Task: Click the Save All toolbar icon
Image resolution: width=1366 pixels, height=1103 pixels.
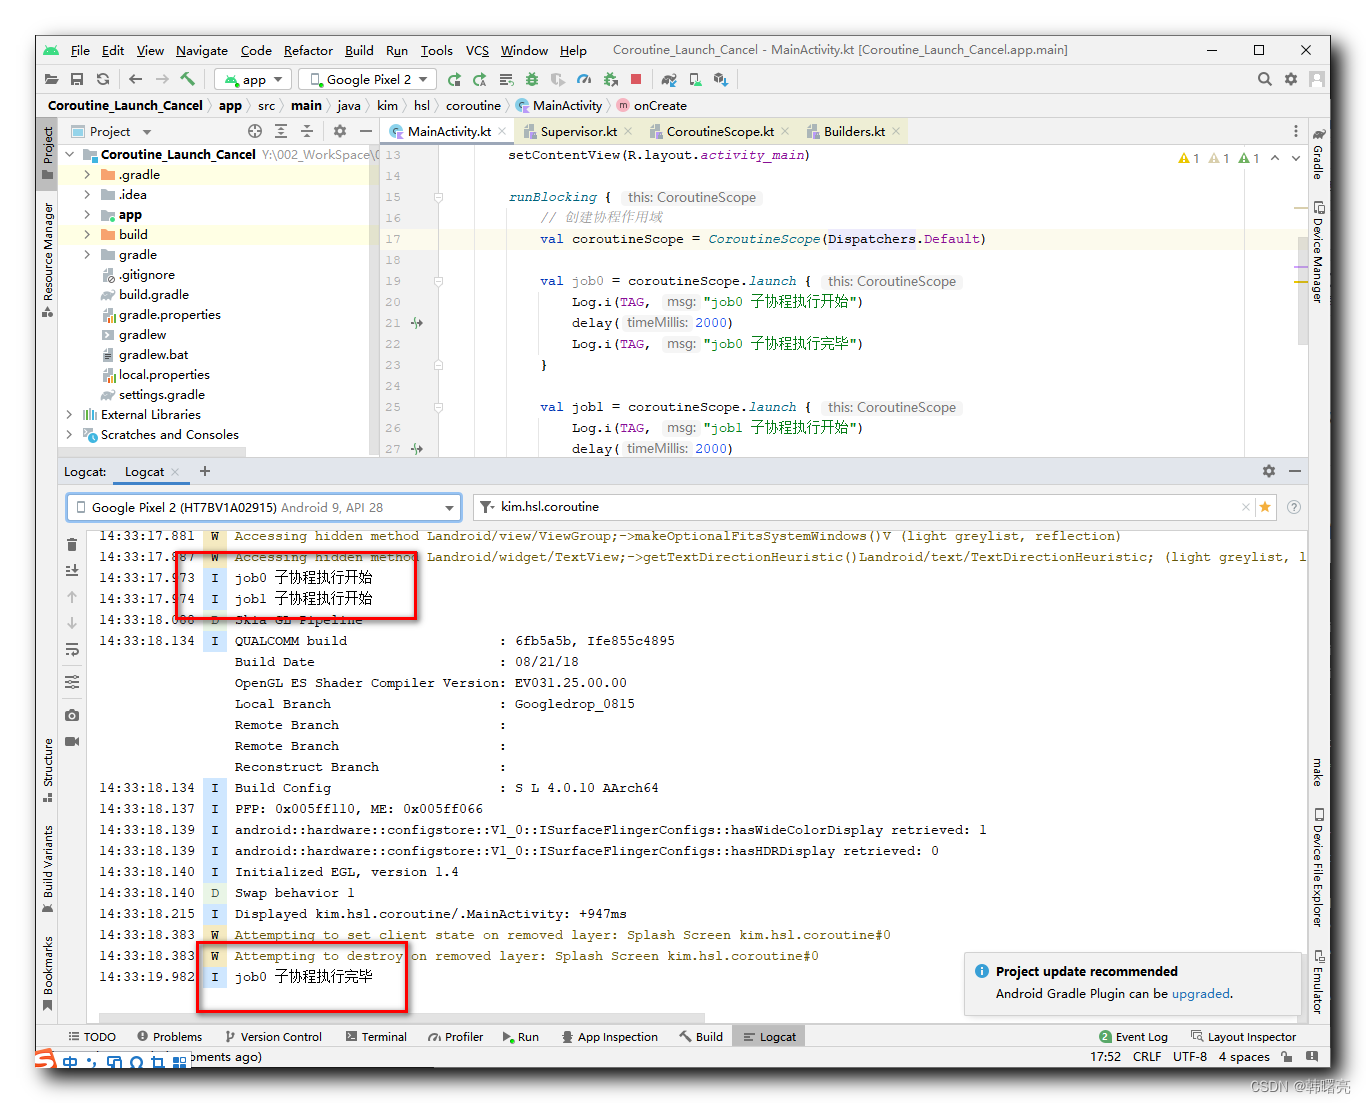Action: pyautogui.click(x=77, y=79)
